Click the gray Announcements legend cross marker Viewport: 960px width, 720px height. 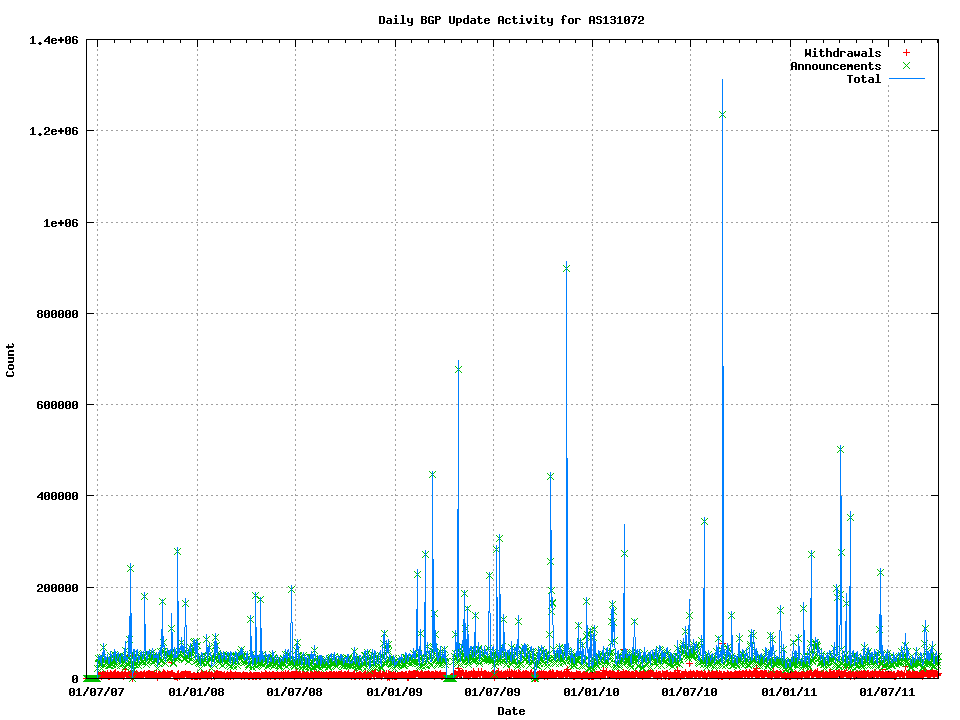coord(906,66)
